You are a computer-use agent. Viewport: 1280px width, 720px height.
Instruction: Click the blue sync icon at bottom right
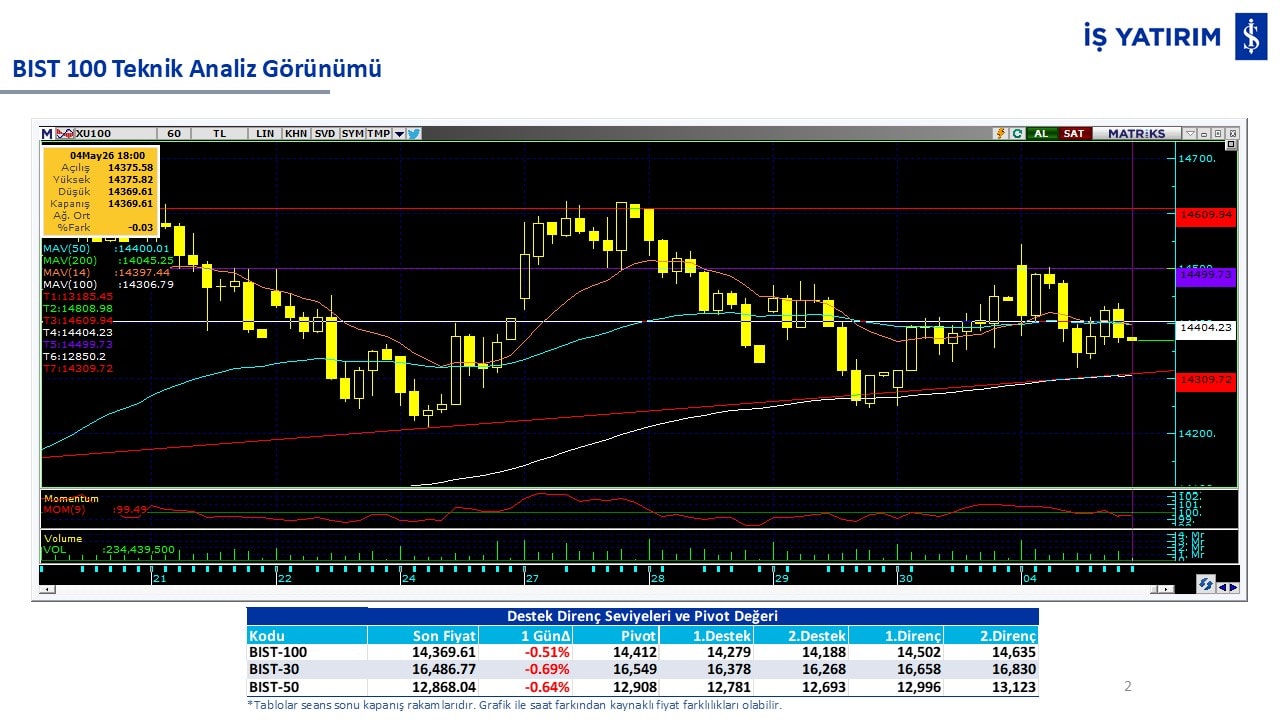[x=1206, y=584]
